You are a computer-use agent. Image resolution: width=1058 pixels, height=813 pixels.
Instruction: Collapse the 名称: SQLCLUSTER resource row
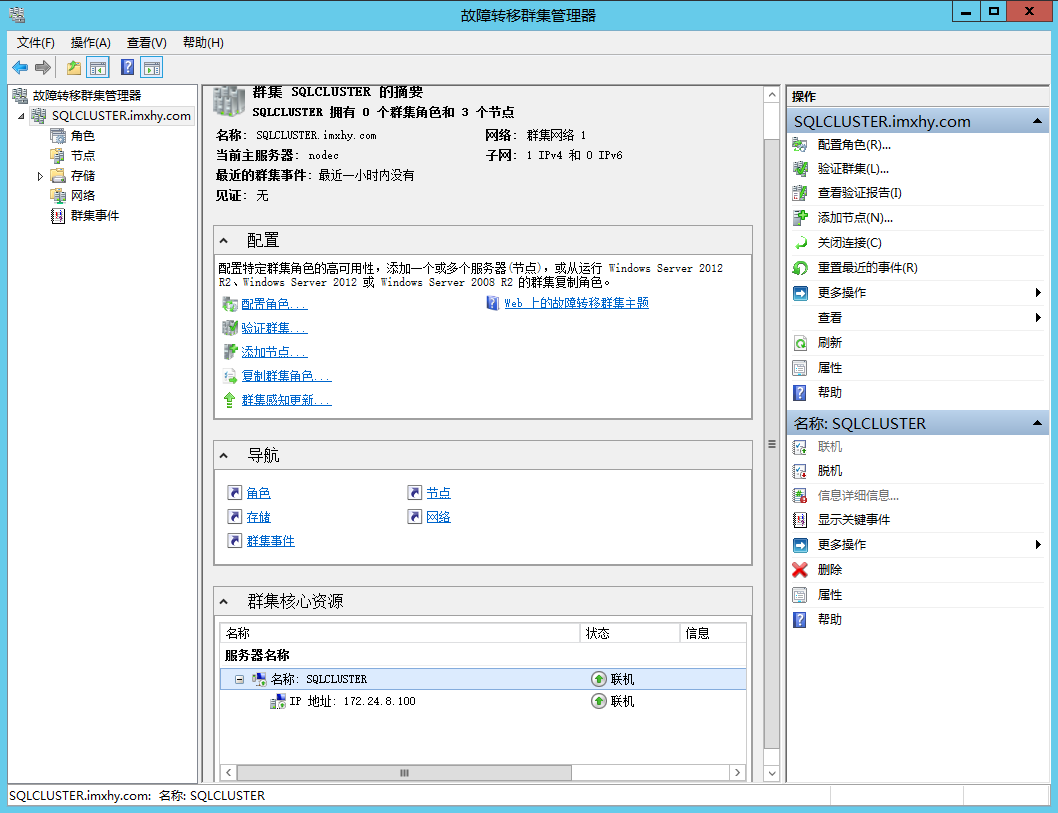tap(239, 679)
